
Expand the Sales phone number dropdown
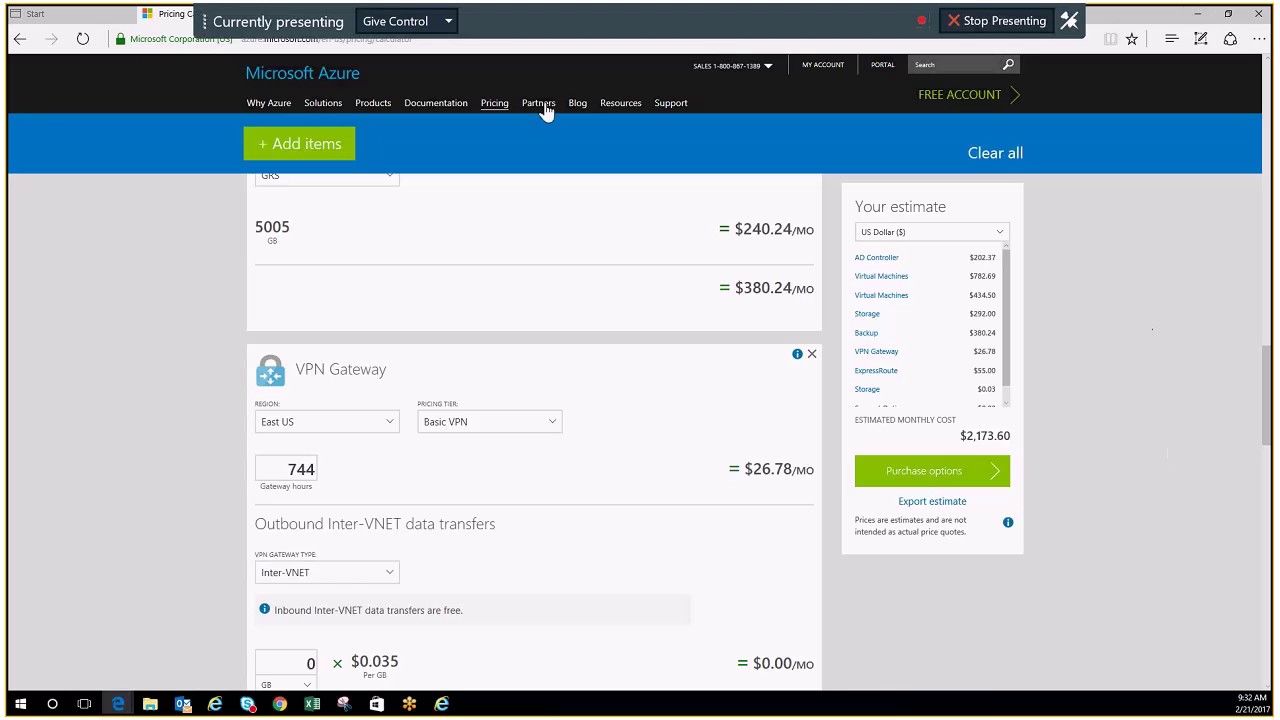(768, 66)
